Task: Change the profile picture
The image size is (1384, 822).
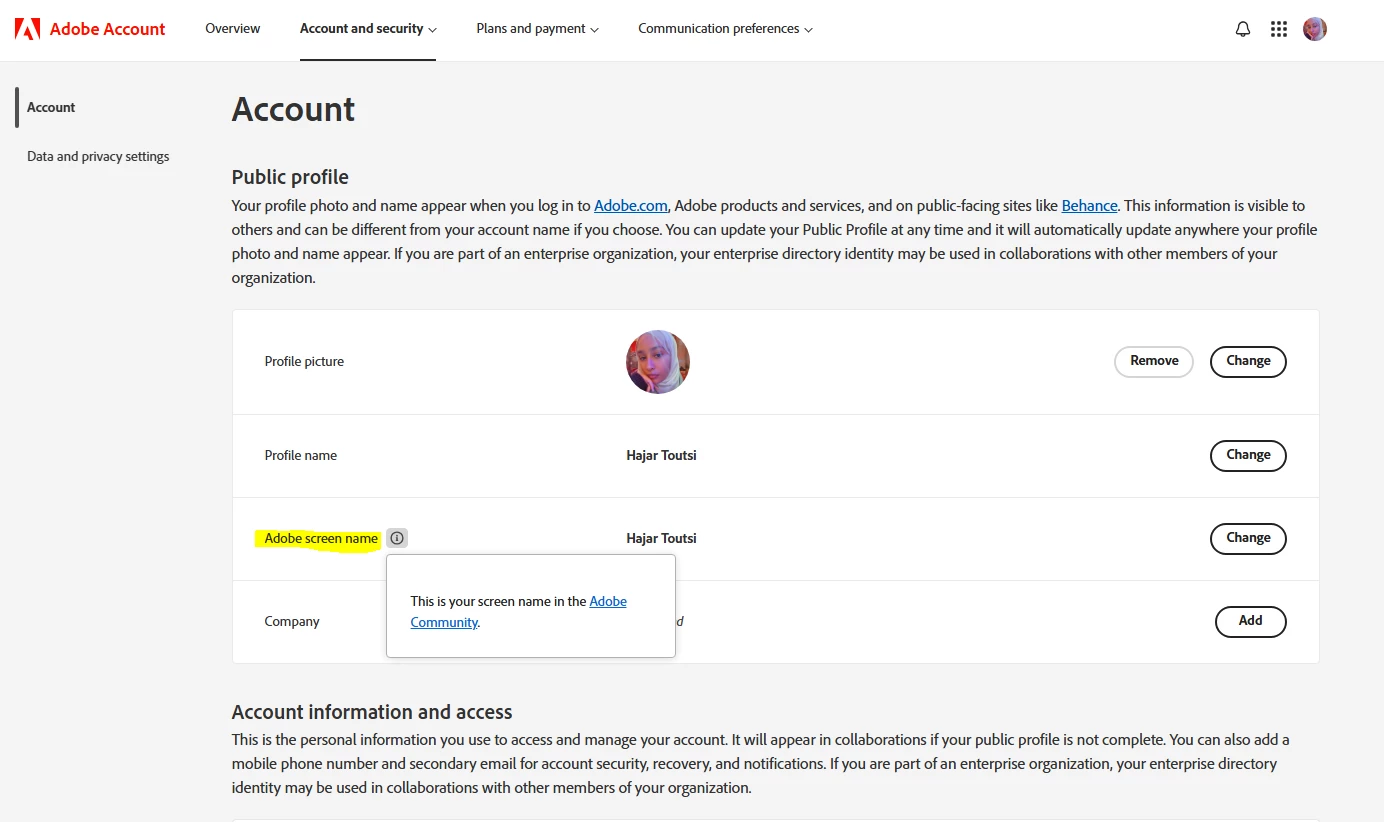Action: click(x=1248, y=361)
